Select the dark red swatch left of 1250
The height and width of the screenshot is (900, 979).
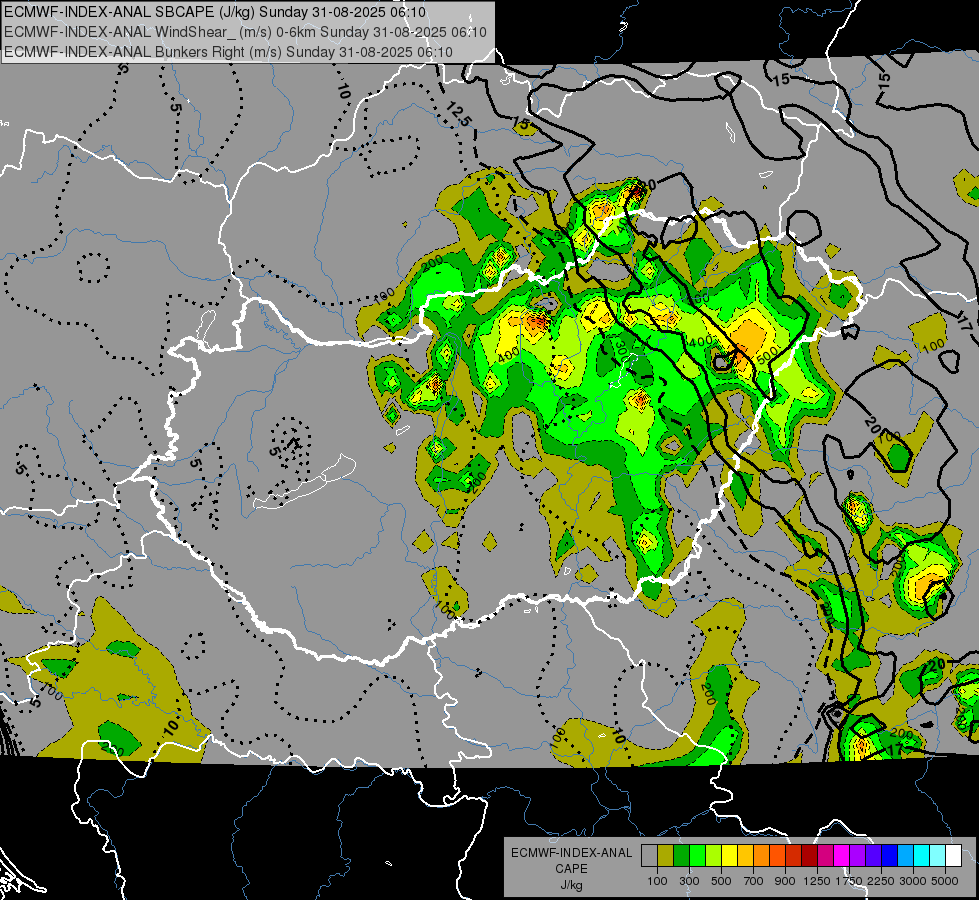tap(810, 856)
